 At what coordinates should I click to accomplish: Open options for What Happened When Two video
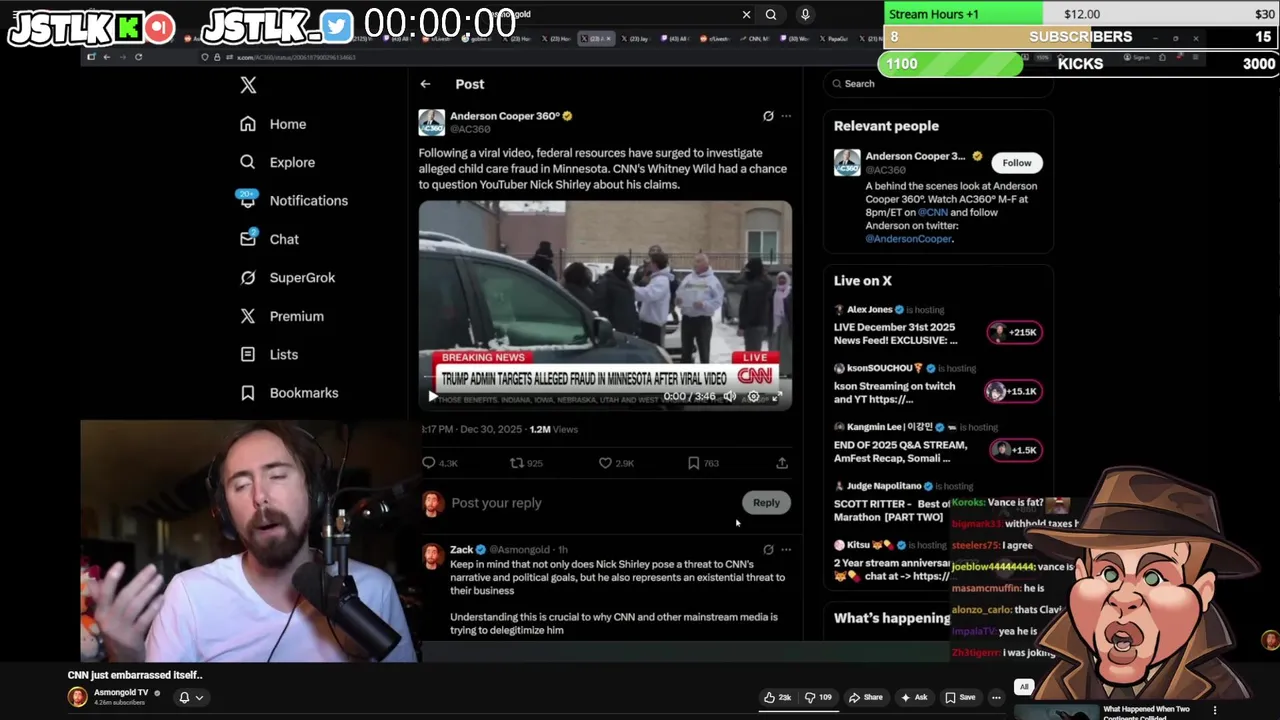1215,711
